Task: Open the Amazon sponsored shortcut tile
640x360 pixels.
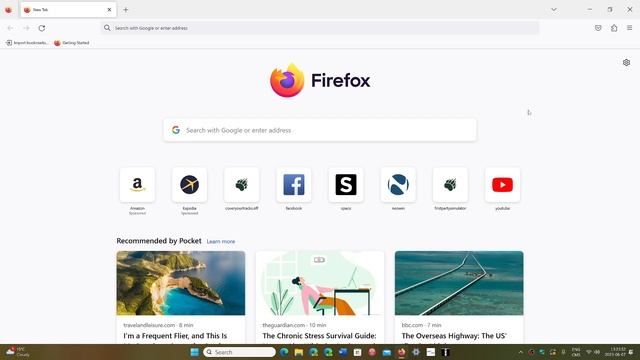Action: point(138,185)
